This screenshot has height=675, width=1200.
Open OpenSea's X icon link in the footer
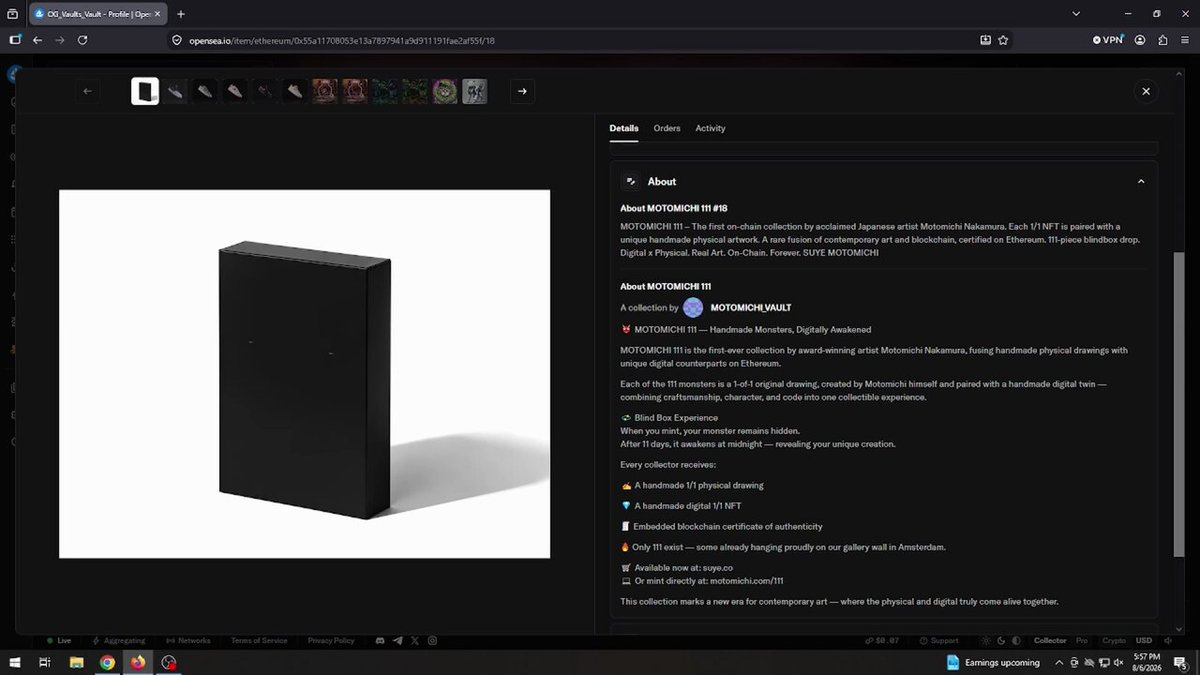tap(414, 640)
